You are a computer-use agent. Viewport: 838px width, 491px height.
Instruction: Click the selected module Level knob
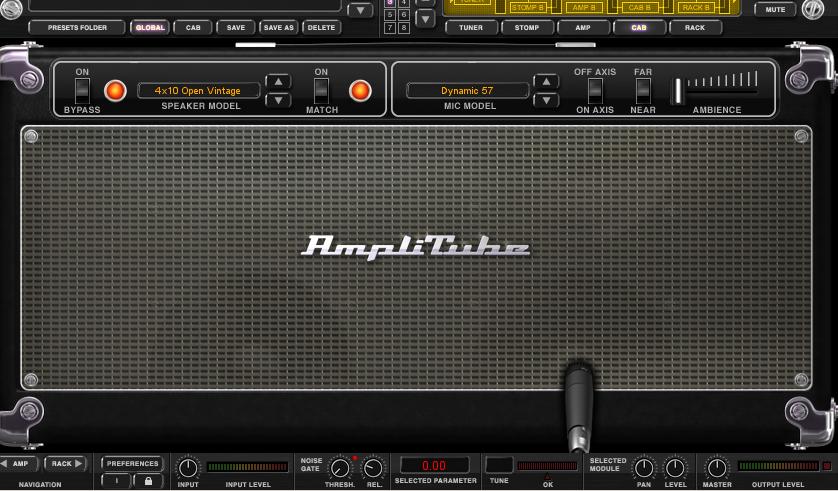coord(675,468)
